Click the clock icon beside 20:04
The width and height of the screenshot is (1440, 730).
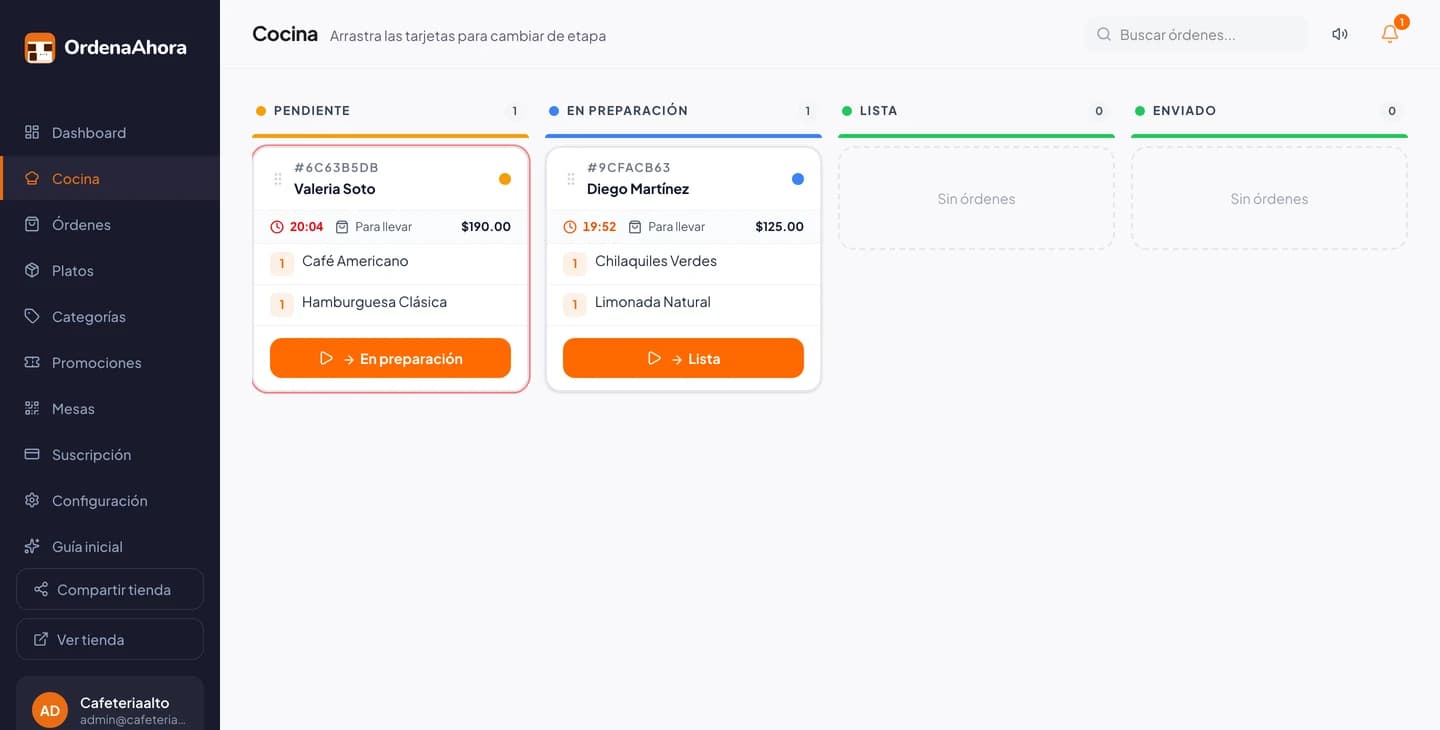[277, 227]
